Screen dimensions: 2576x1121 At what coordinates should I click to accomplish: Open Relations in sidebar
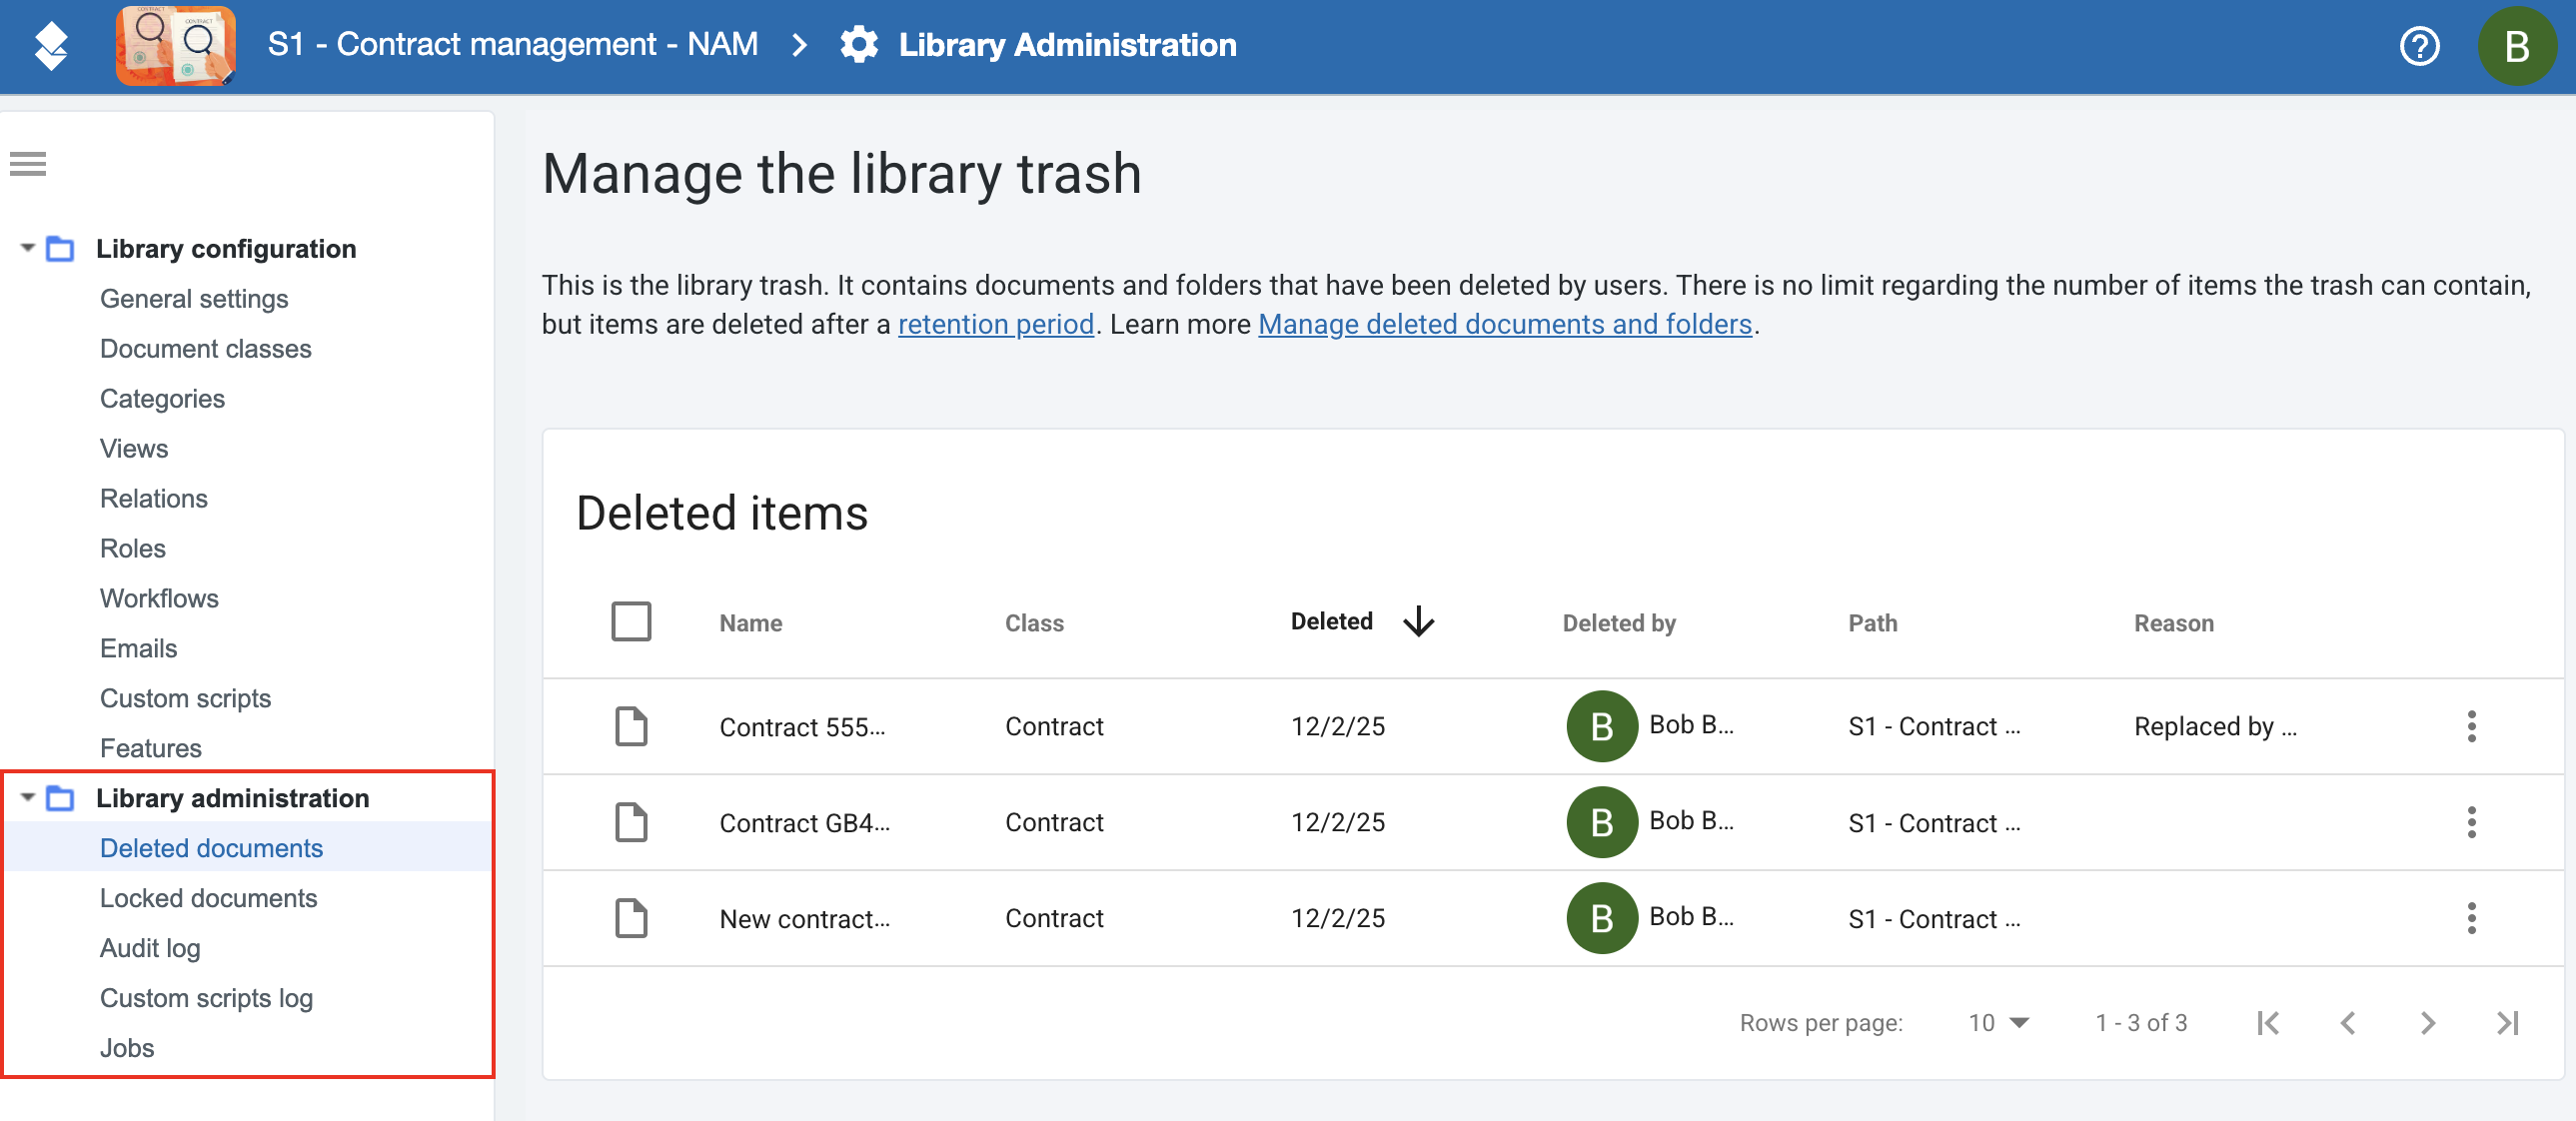tap(154, 499)
